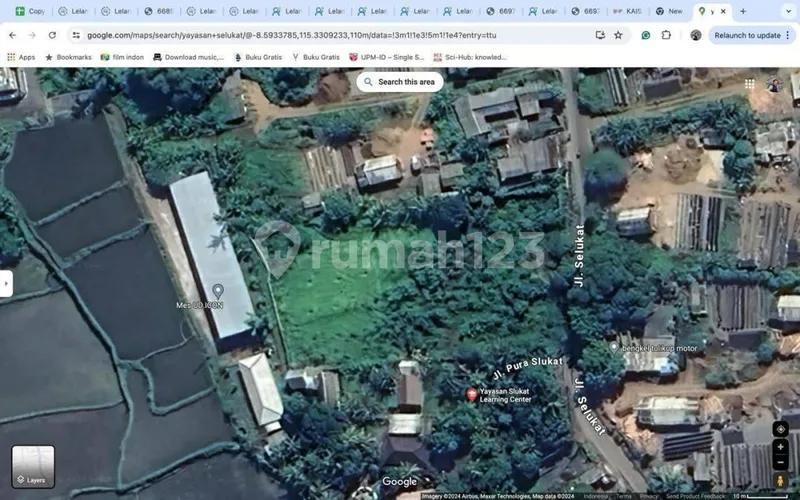Open the Extensions puzzle icon

(x=666, y=35)
